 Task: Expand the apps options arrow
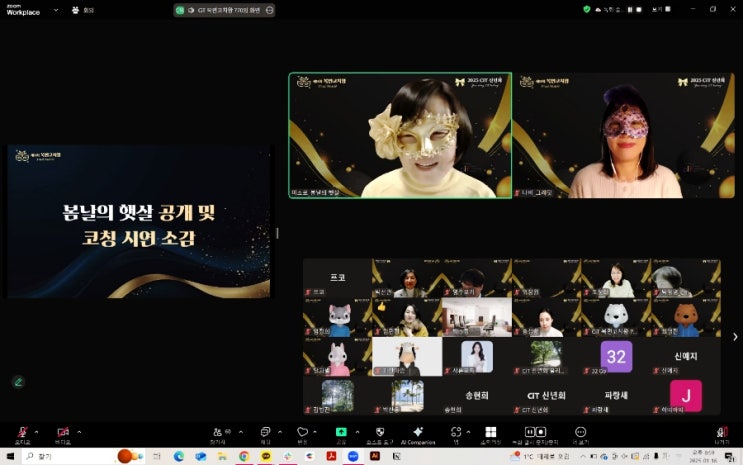468,432
